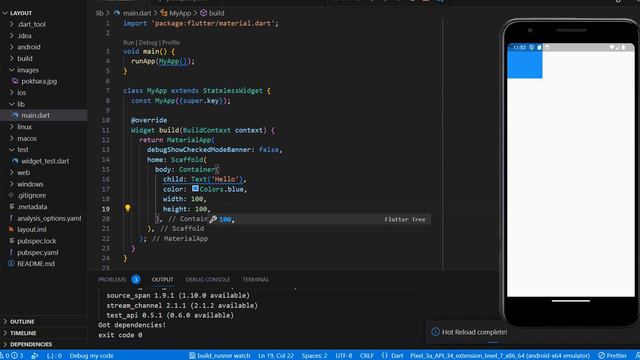Expand the windows folder
640x360 pixels.
point(30,184)
